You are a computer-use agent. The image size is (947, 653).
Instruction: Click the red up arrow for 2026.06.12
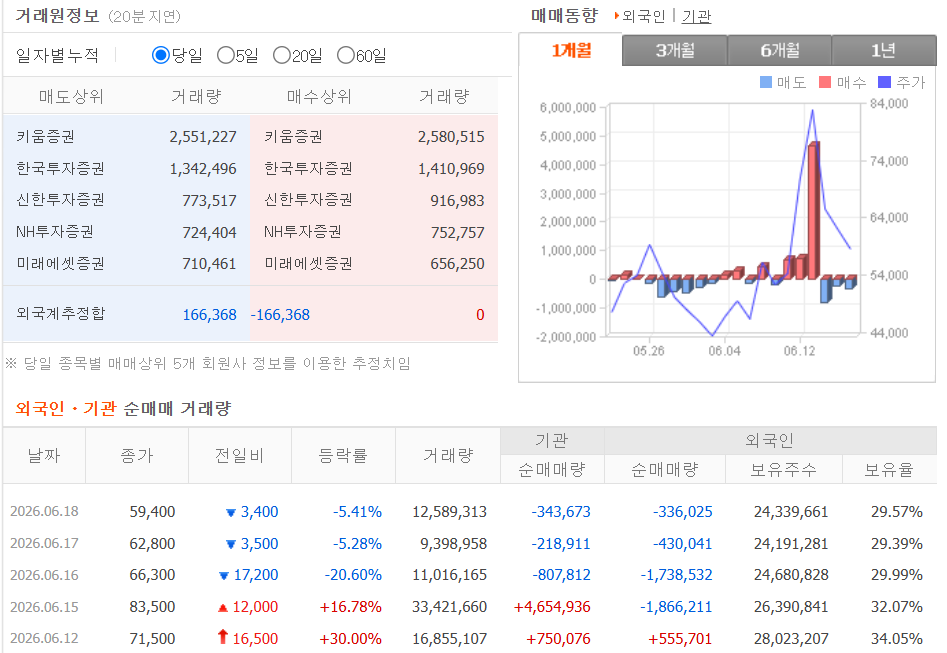pos(223,637)
